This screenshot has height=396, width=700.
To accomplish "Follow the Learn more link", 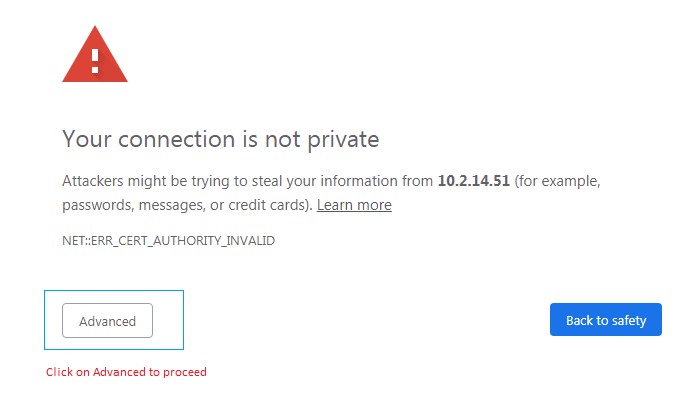I will click(x=354, y=205).
